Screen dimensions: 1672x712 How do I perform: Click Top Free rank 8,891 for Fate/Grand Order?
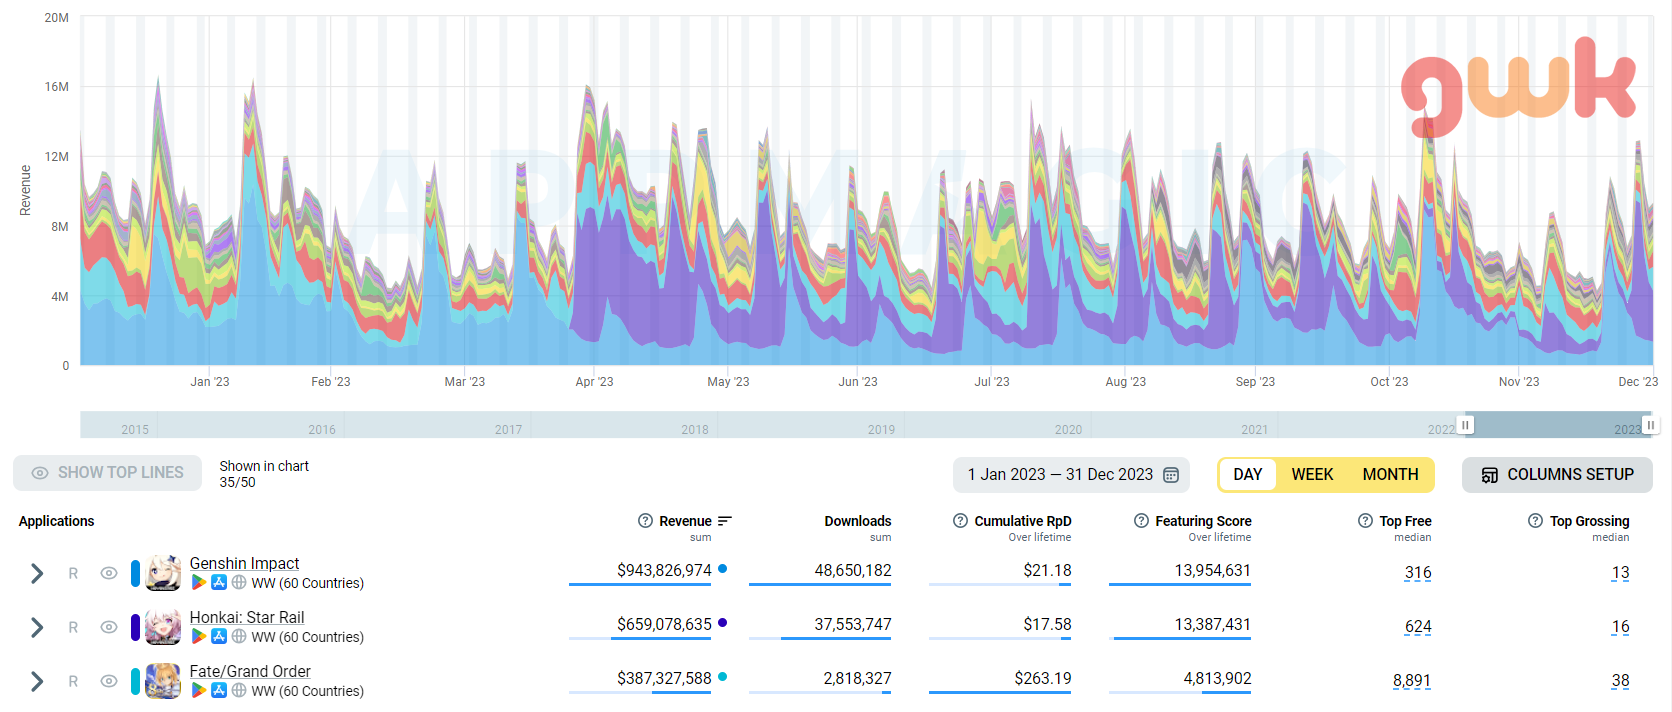tap(1412, 681)
